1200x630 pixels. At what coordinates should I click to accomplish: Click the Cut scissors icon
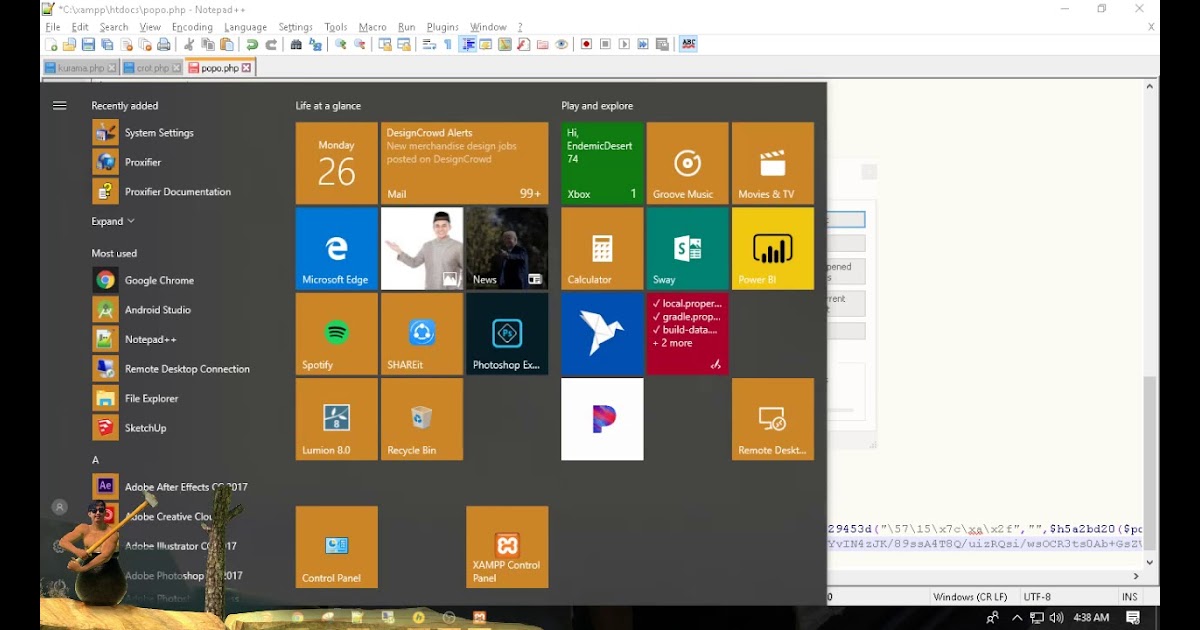(187, 44)
